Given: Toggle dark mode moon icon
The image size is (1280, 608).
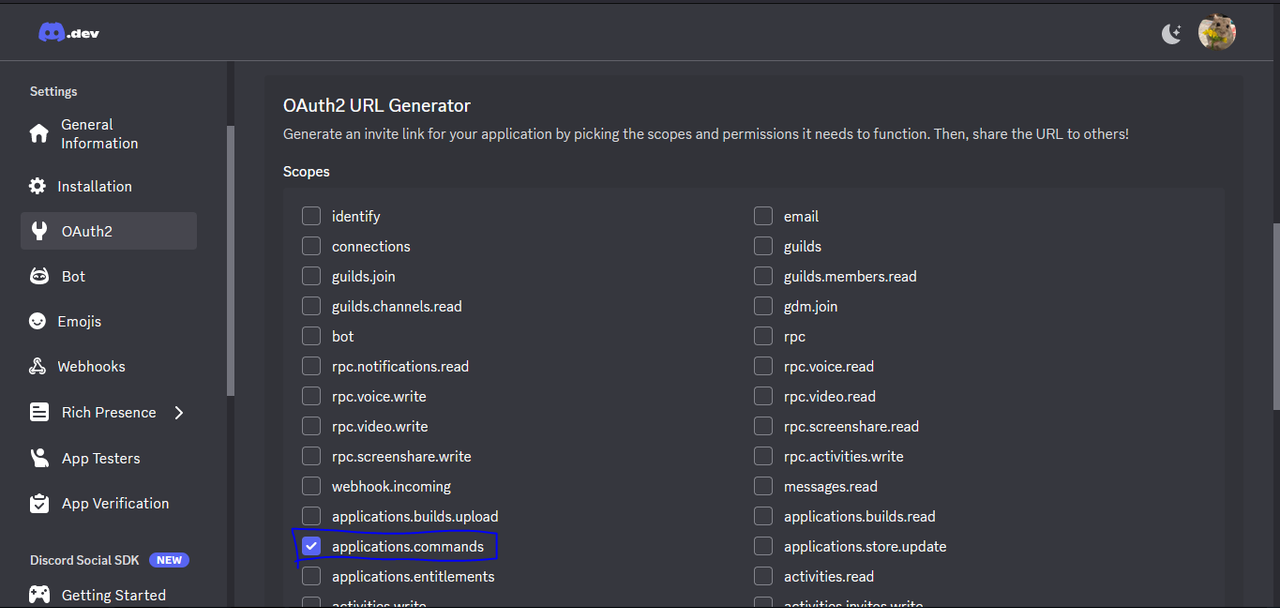Looking at the screenshot, I should coord(1171,33).
